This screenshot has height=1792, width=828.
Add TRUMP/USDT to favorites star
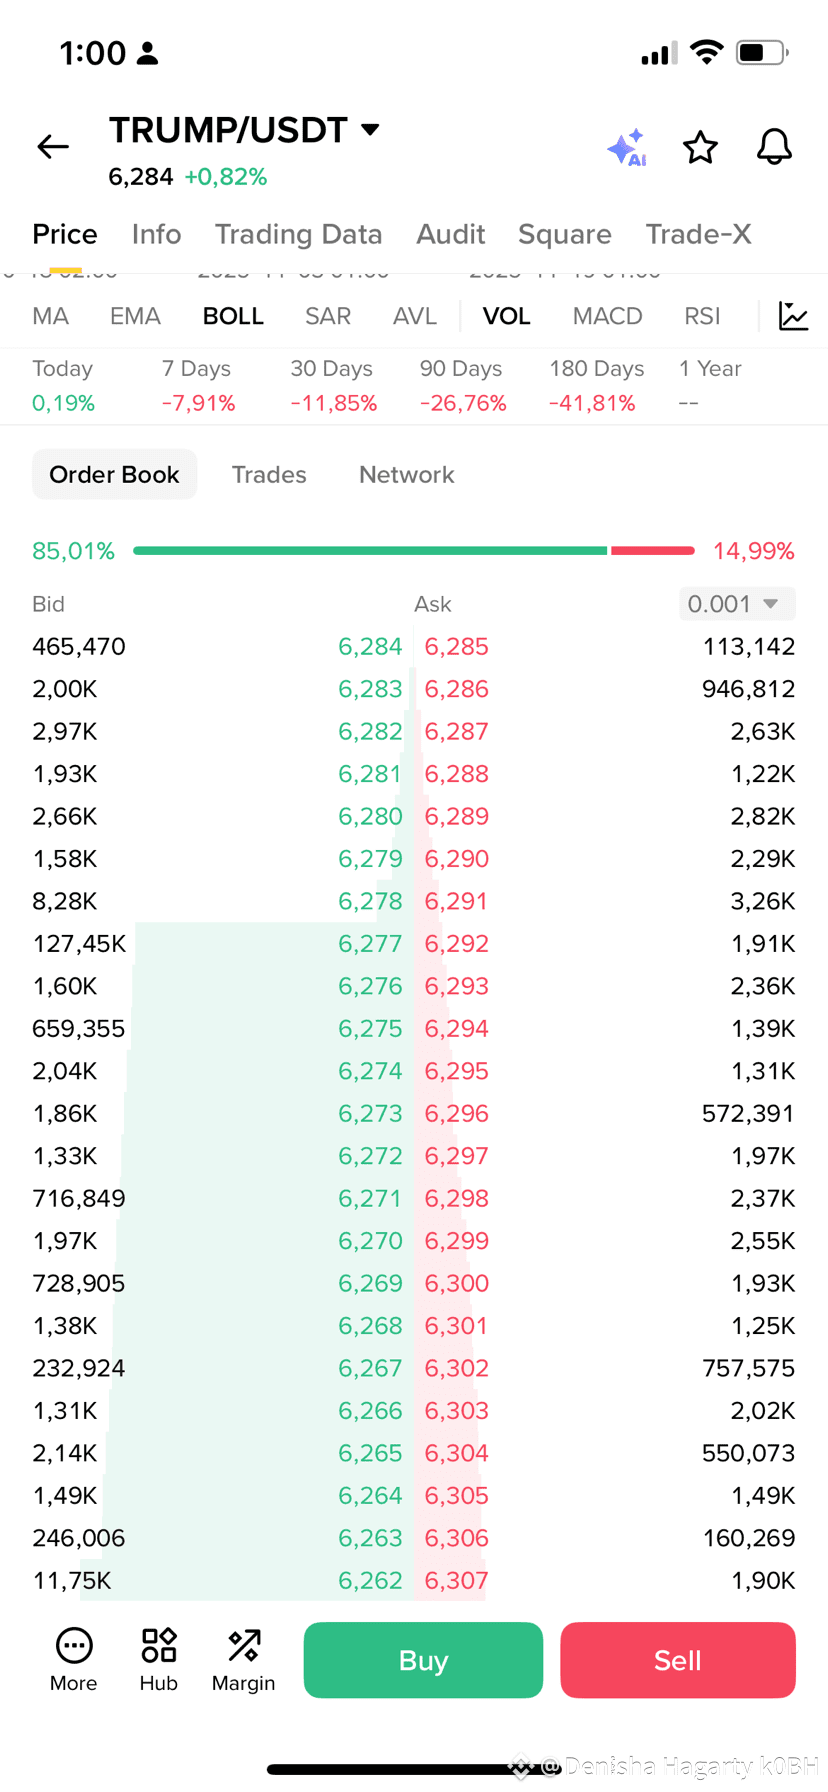pos(700,147)
